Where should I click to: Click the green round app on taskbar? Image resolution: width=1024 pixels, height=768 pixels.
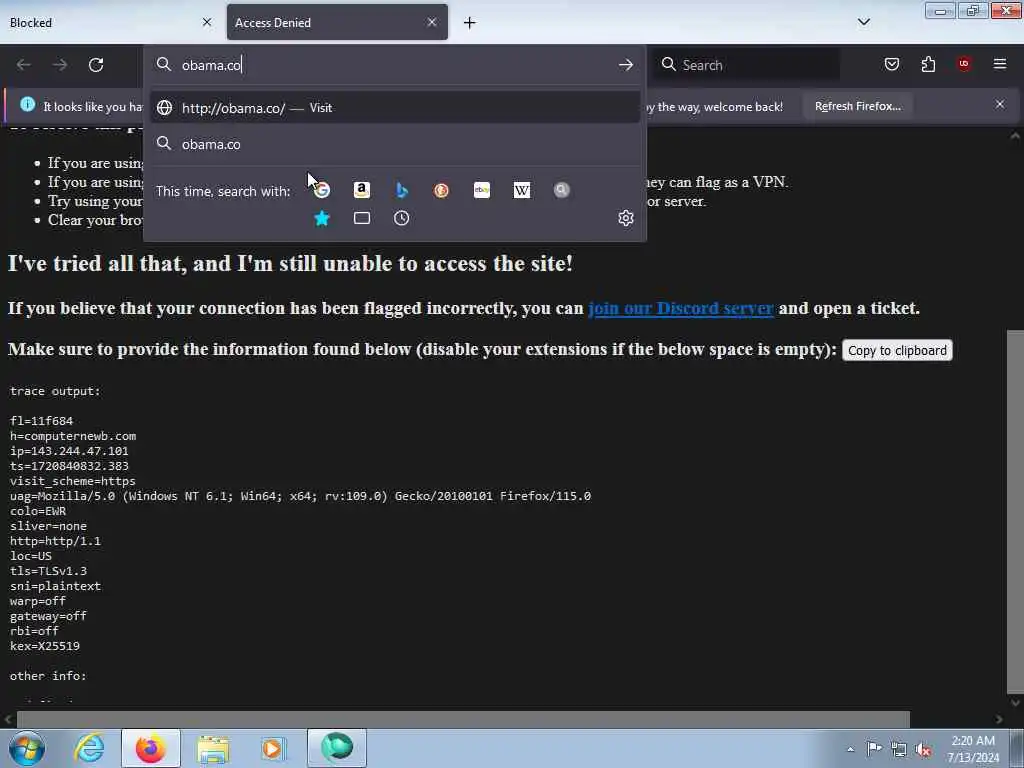pyautogui.click(x=337, y=748)
